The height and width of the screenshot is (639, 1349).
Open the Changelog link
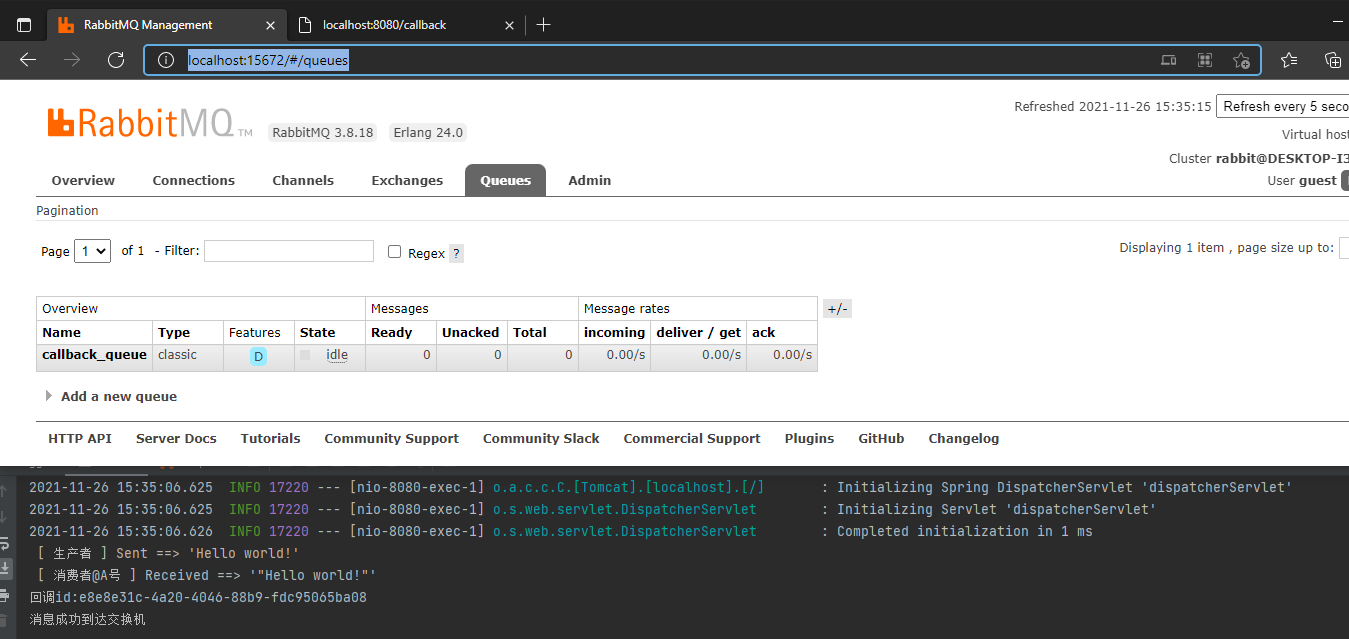pyautogui.click(x=963, y=438)
